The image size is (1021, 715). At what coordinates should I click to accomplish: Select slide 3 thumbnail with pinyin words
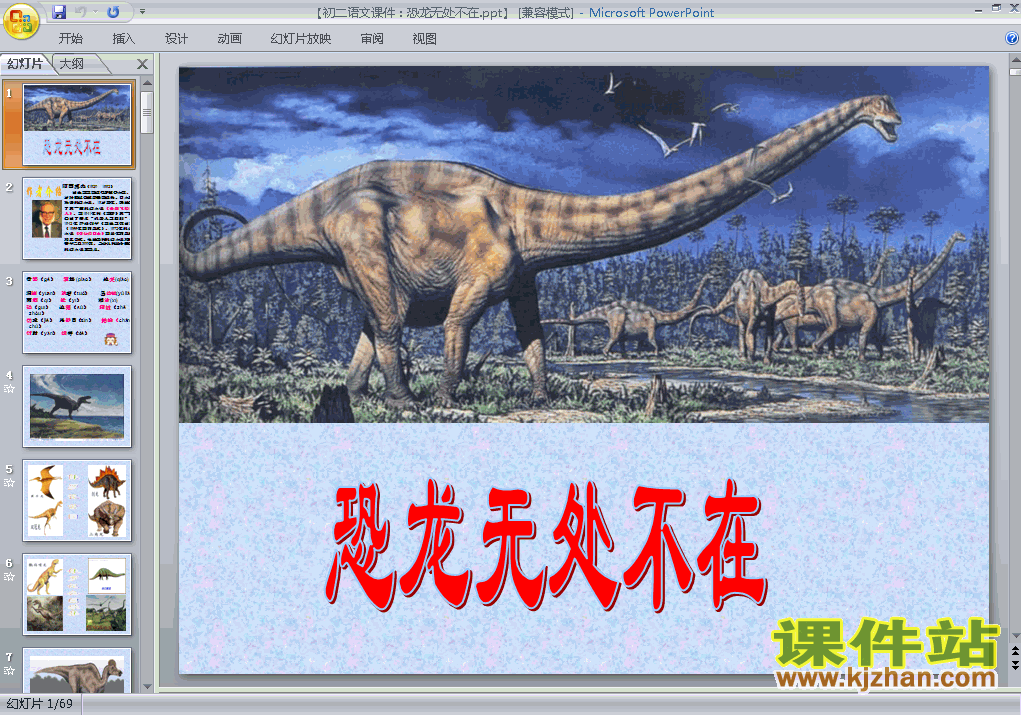click(x=77, y=312)
